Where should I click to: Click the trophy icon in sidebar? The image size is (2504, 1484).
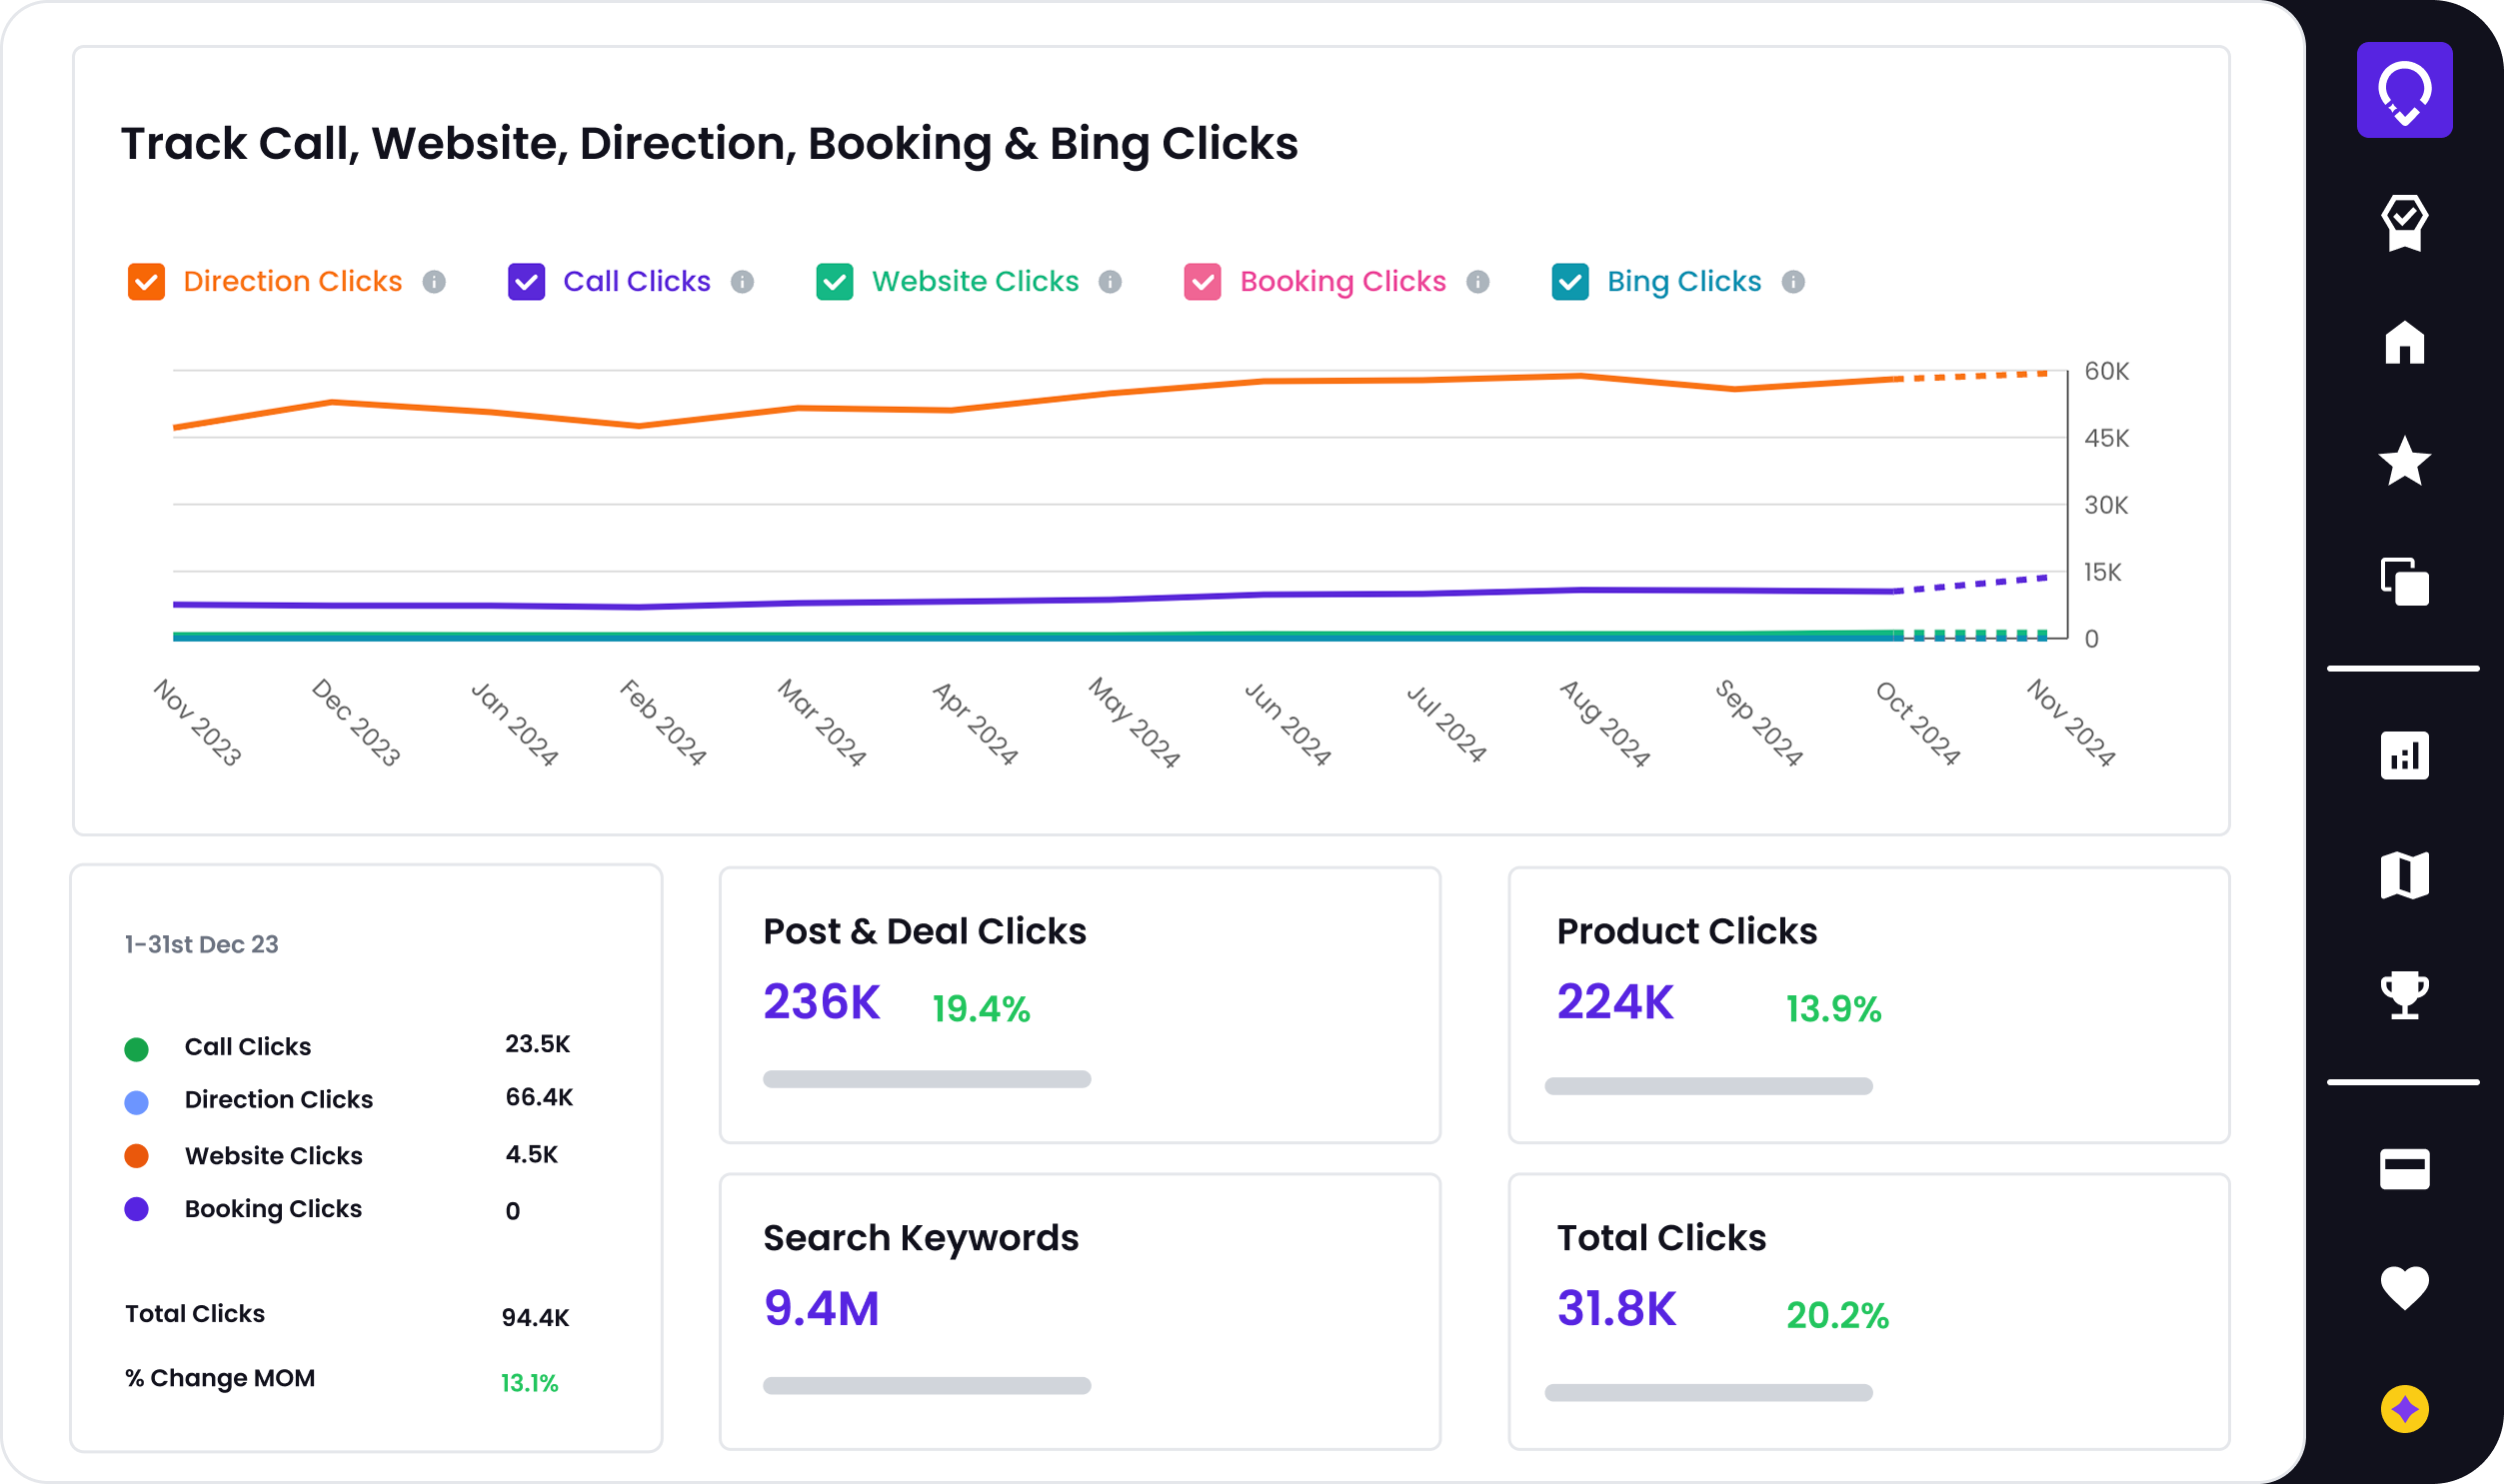click(x=2404, y=994)
